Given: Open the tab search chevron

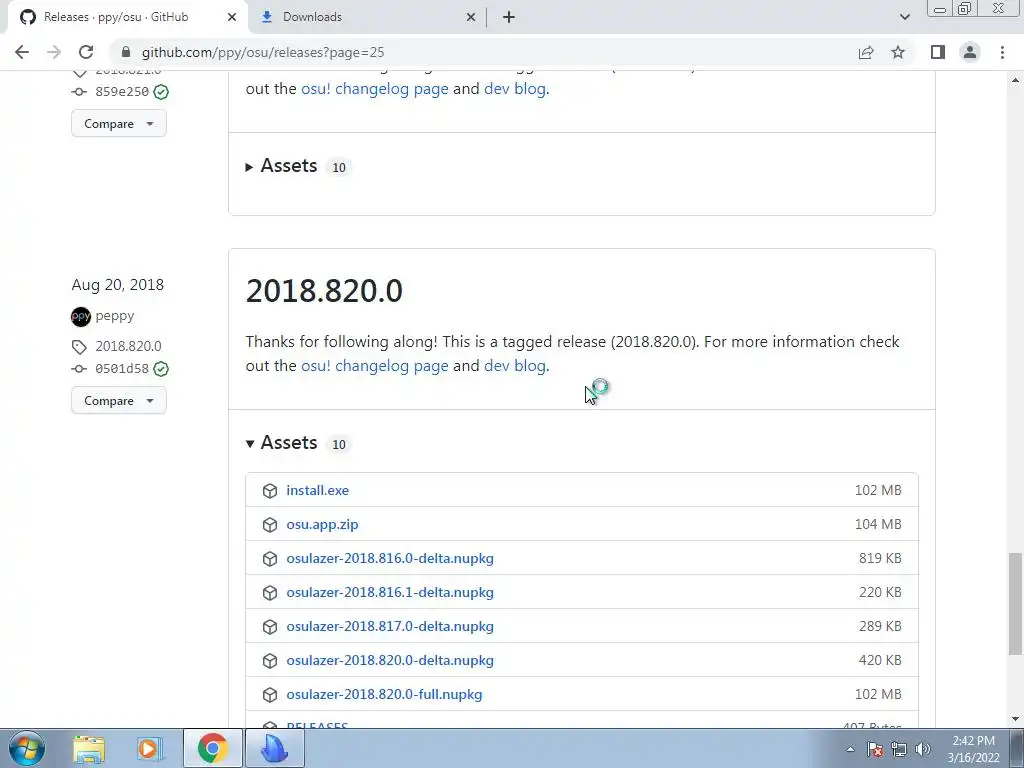Looking at the screenshot, I should click(904, 17).
